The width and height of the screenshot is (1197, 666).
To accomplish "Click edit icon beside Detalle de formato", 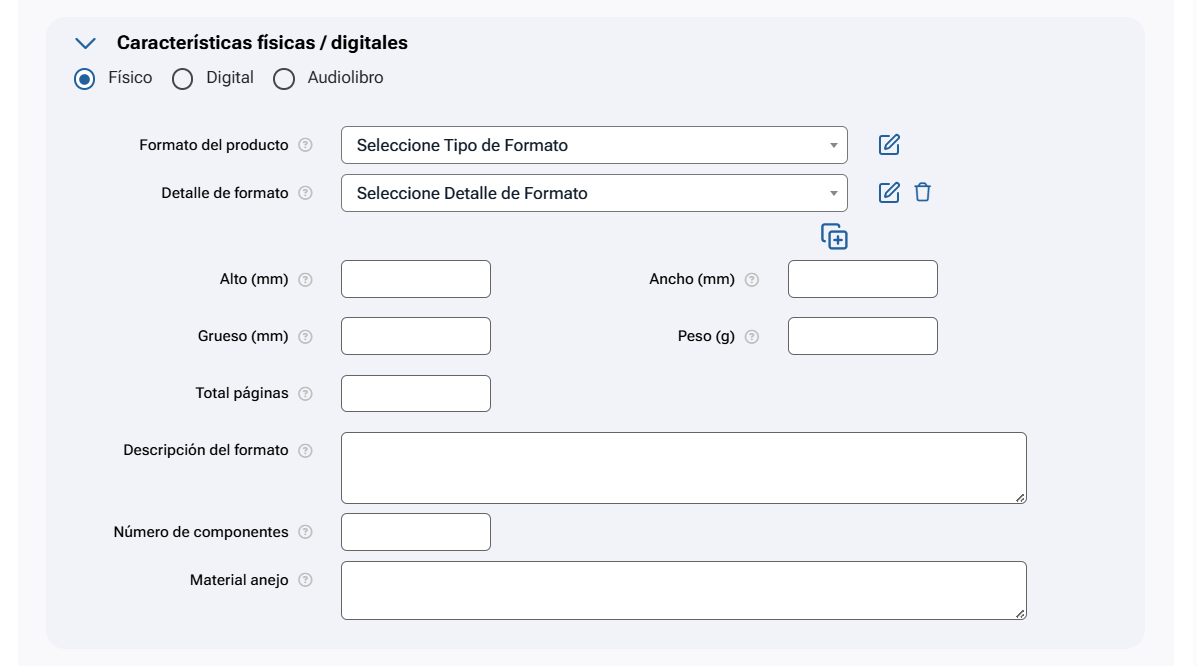I will [889, 193].
